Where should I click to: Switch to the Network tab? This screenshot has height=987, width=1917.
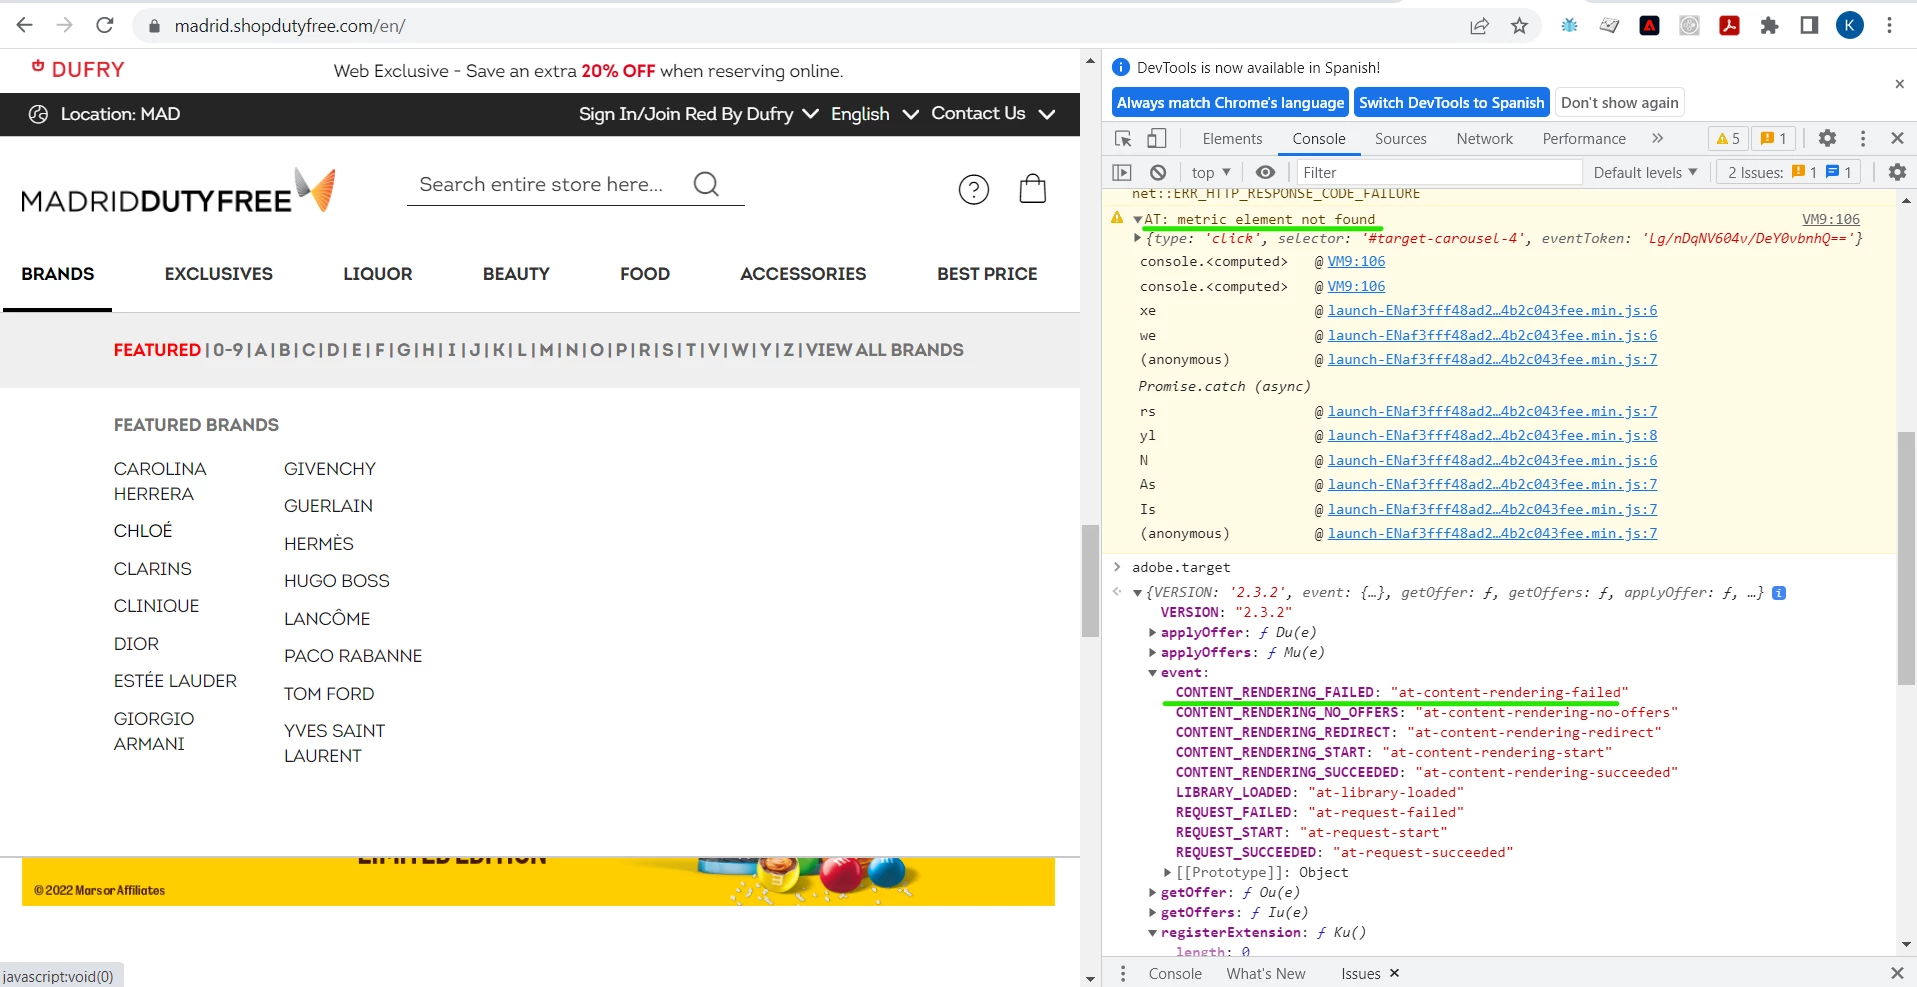(x=1484, y=139)
